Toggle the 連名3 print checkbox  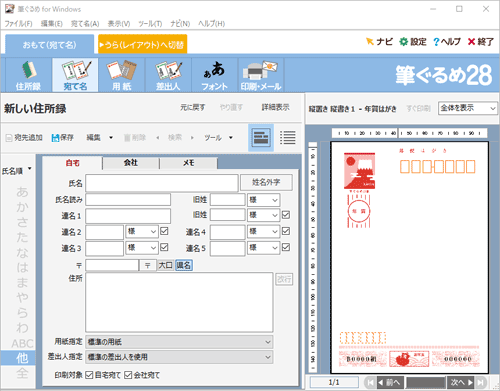tap(164, 247)
